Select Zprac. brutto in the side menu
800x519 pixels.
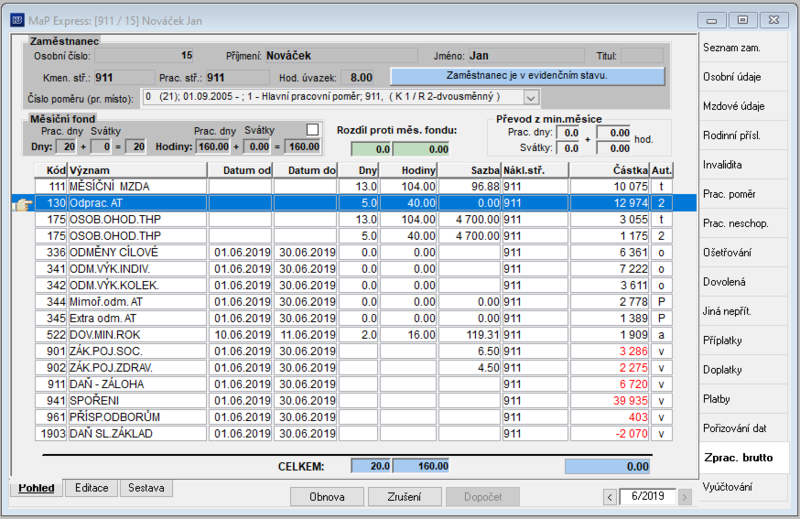743,458
